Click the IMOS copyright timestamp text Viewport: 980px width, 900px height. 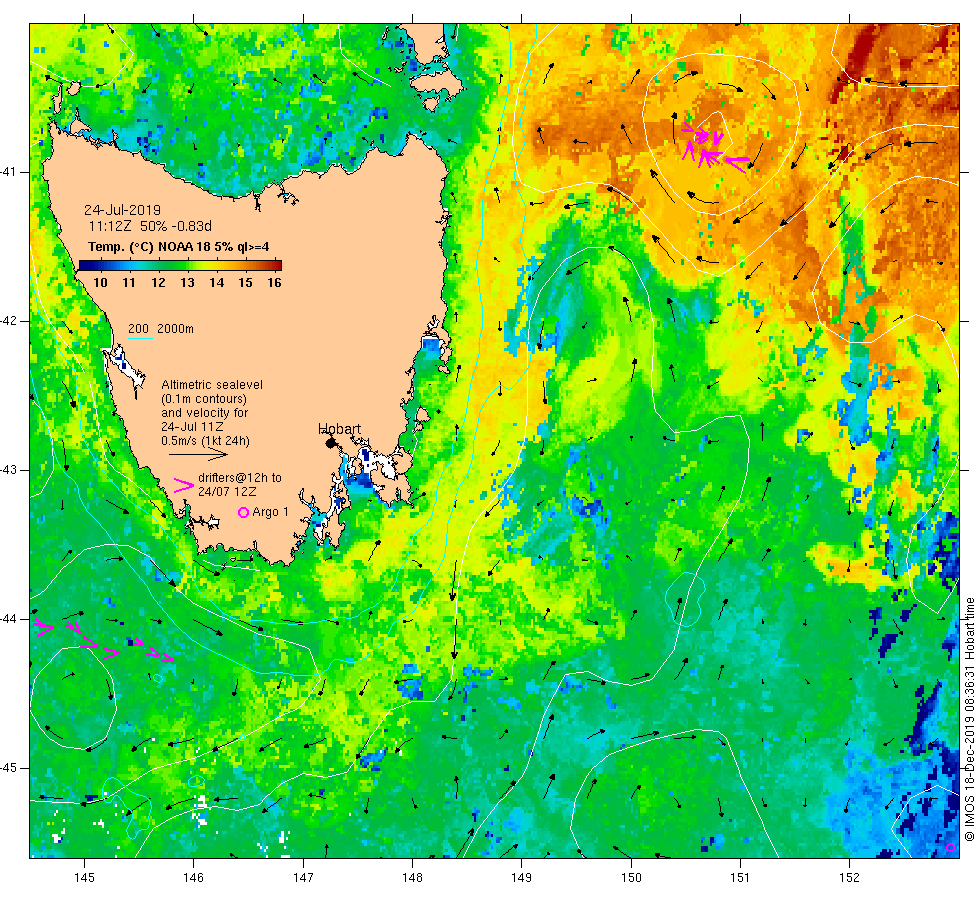tap(969, 719)
